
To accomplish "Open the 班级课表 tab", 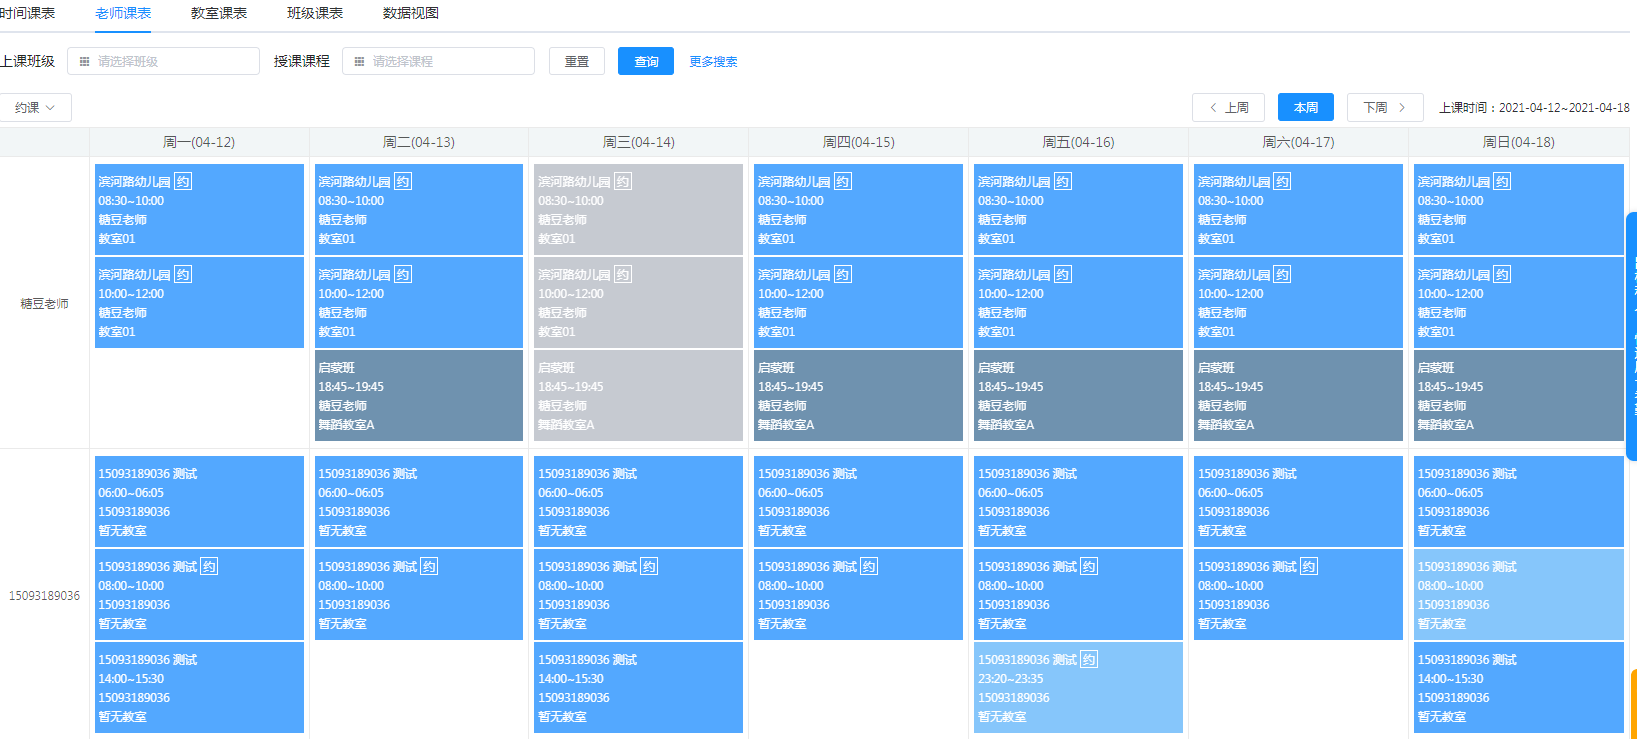I will click(315, 13).
